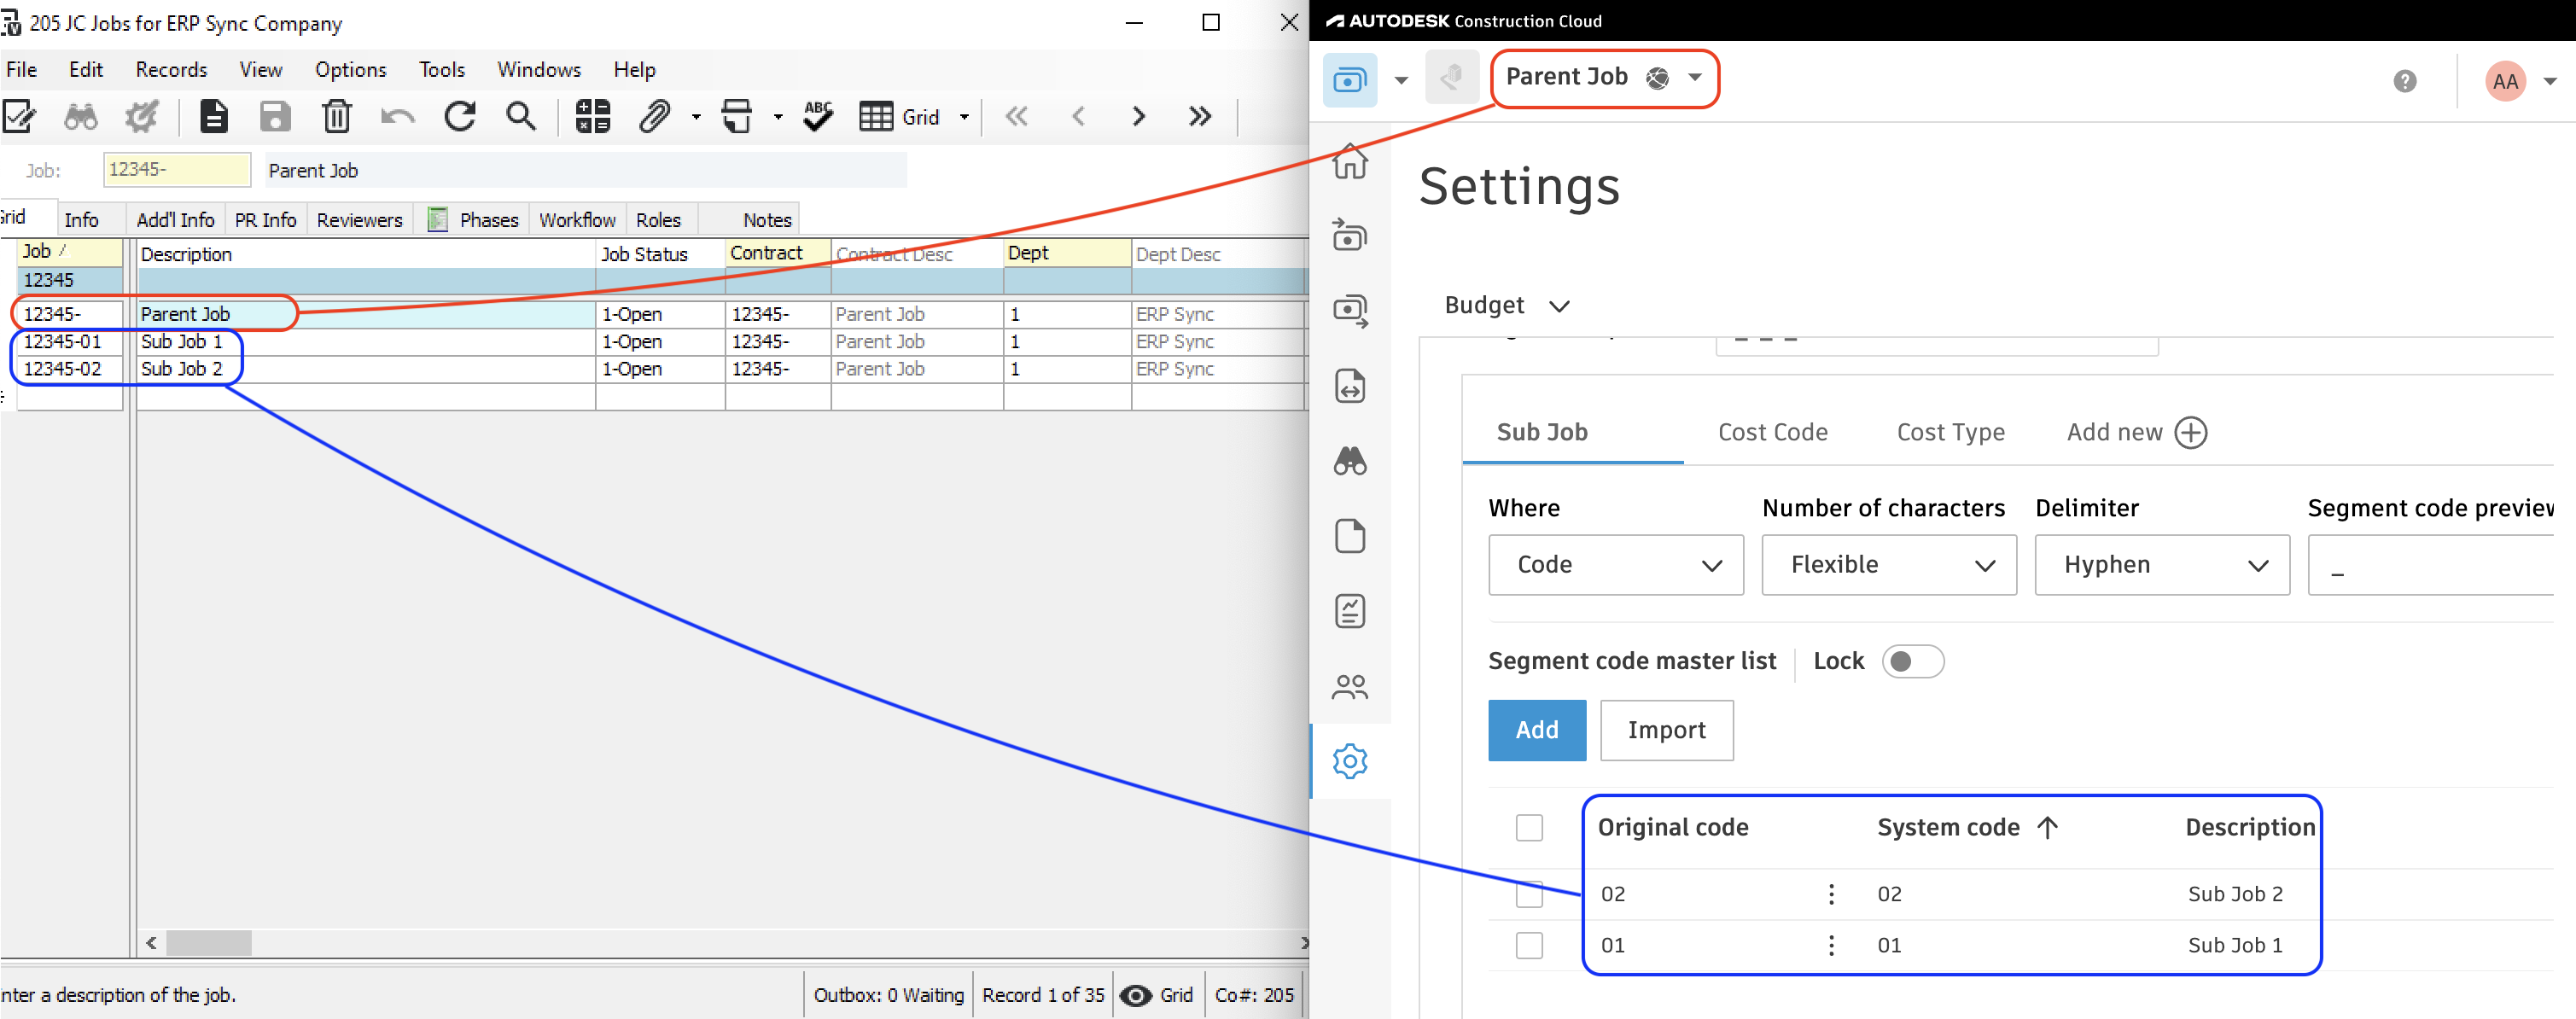2576x1019 pixels.
Task: Open the Grid view dropdown arrow
Action: [x=964, y=117]
